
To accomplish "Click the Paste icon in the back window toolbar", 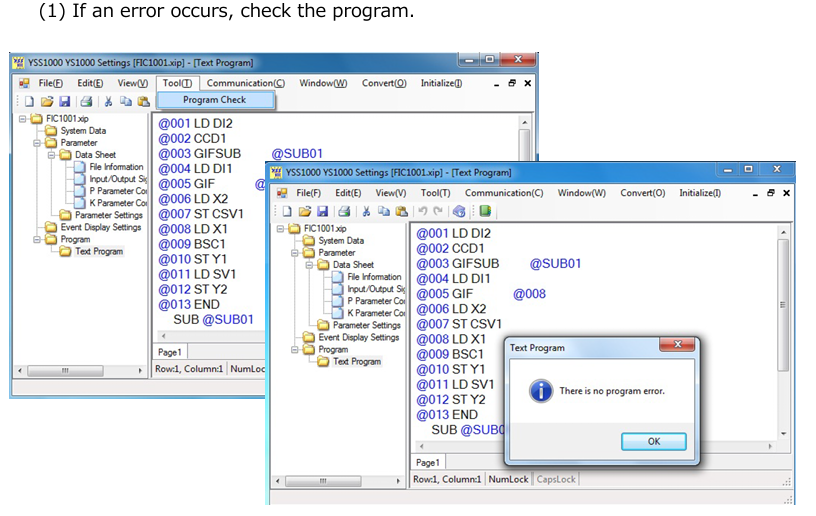I will tap(143, 101).
